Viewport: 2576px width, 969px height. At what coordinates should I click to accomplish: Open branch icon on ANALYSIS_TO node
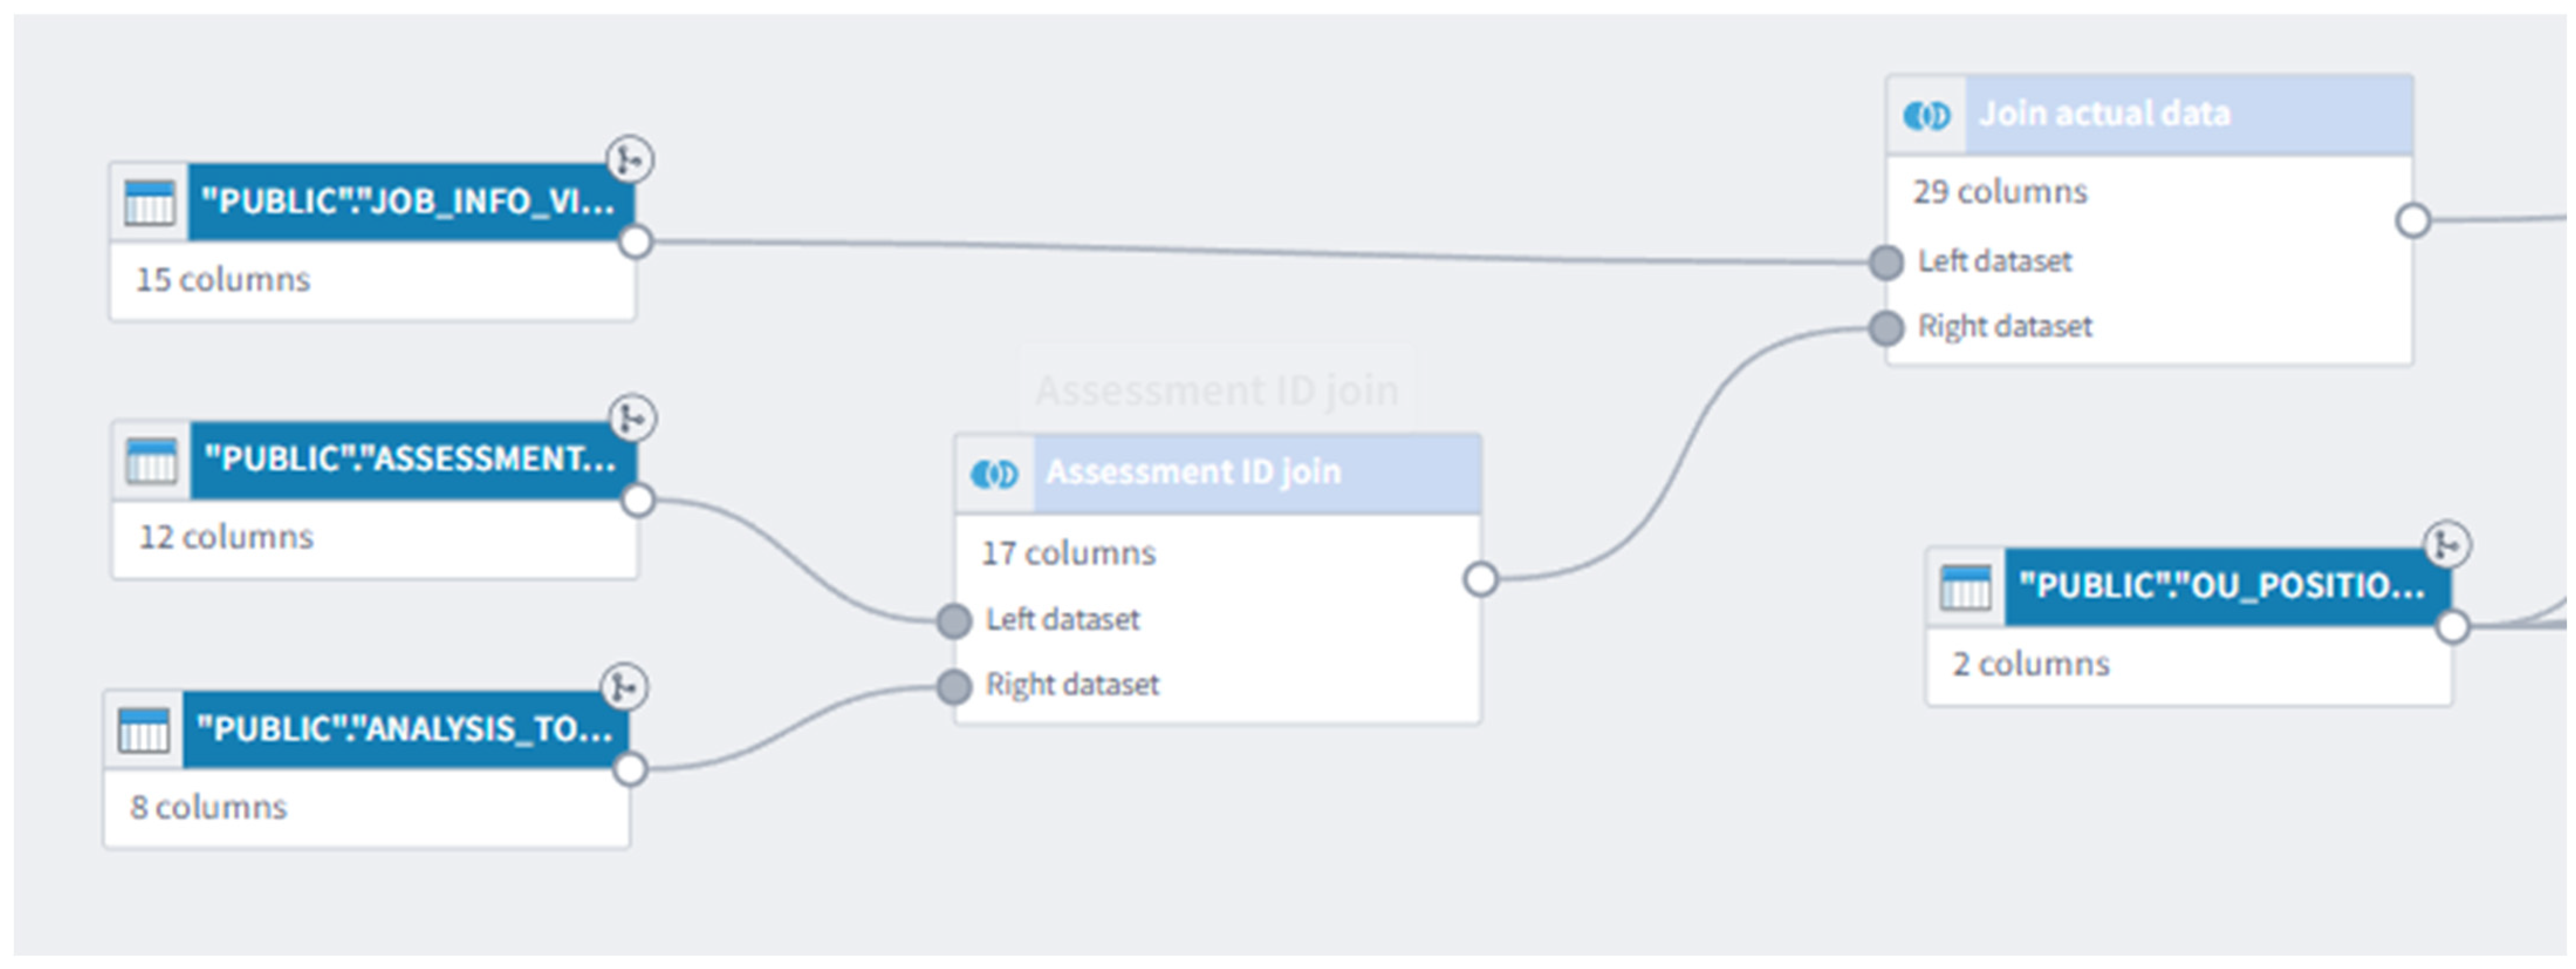(x=625, y=687)
